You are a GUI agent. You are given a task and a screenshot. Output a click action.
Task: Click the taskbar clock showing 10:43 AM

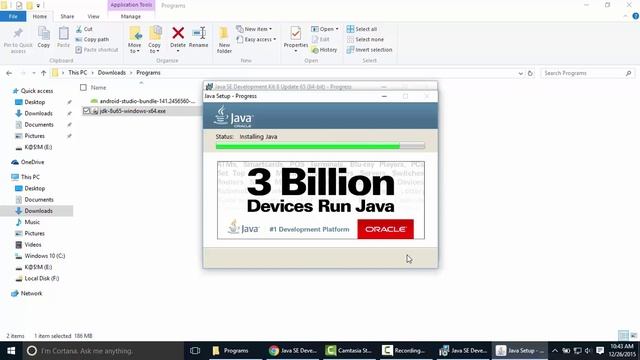point(622,351)
